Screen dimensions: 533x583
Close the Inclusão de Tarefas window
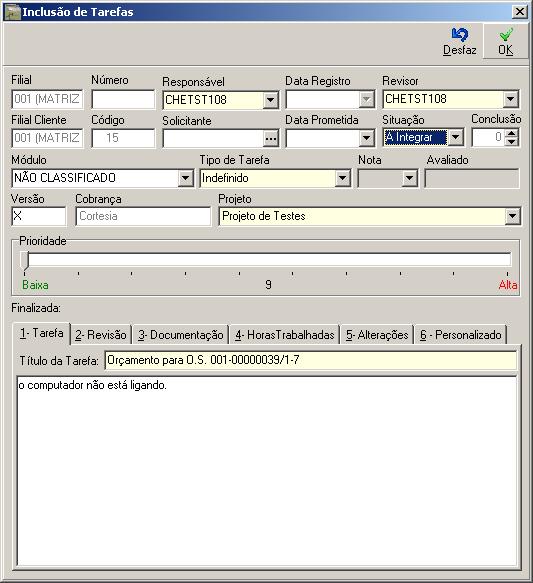tap(520, 12)
